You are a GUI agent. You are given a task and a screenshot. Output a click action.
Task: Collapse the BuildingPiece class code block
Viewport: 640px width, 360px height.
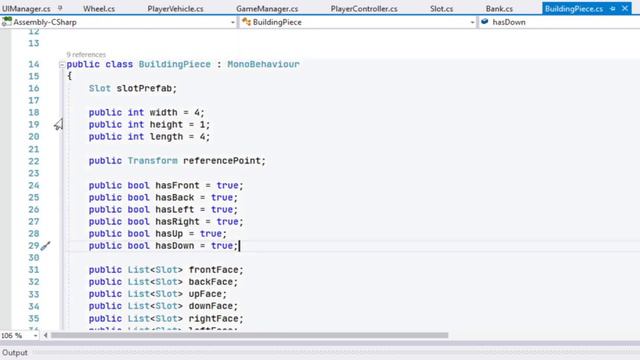(x=62, y=64)
